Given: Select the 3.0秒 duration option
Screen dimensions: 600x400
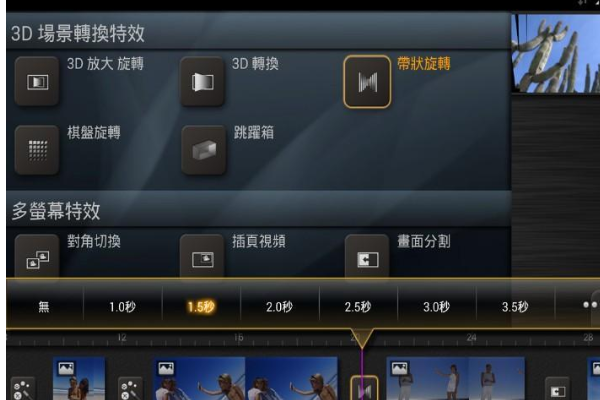Looking at the screenshot, I should [436, 307].
